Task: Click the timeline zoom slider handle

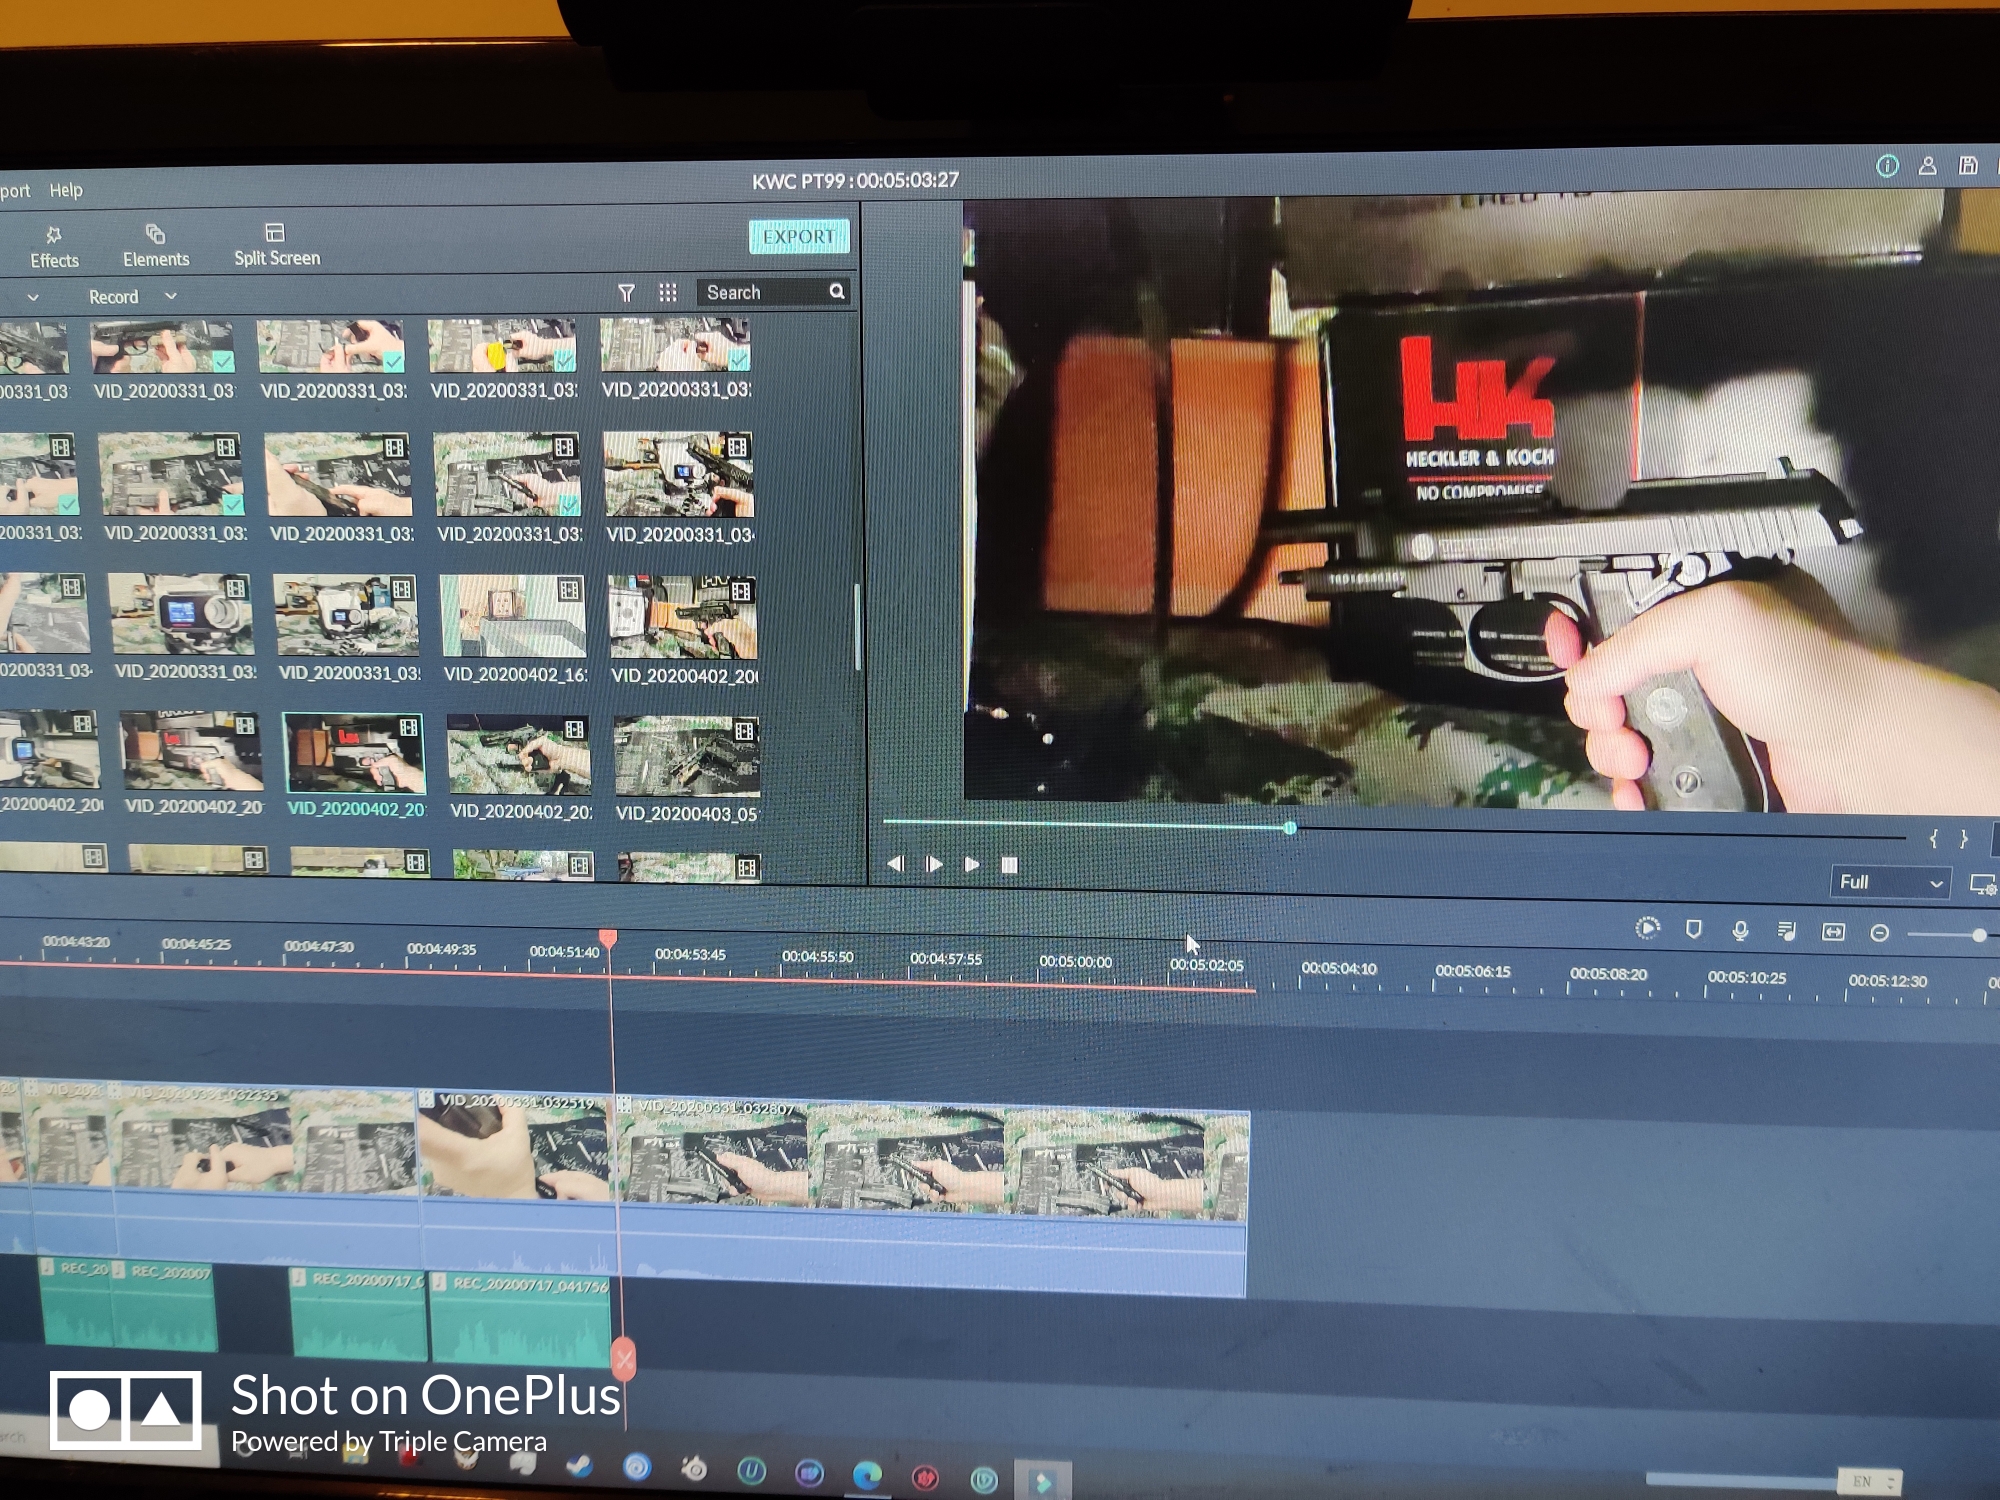Action: pos(1978,935)
